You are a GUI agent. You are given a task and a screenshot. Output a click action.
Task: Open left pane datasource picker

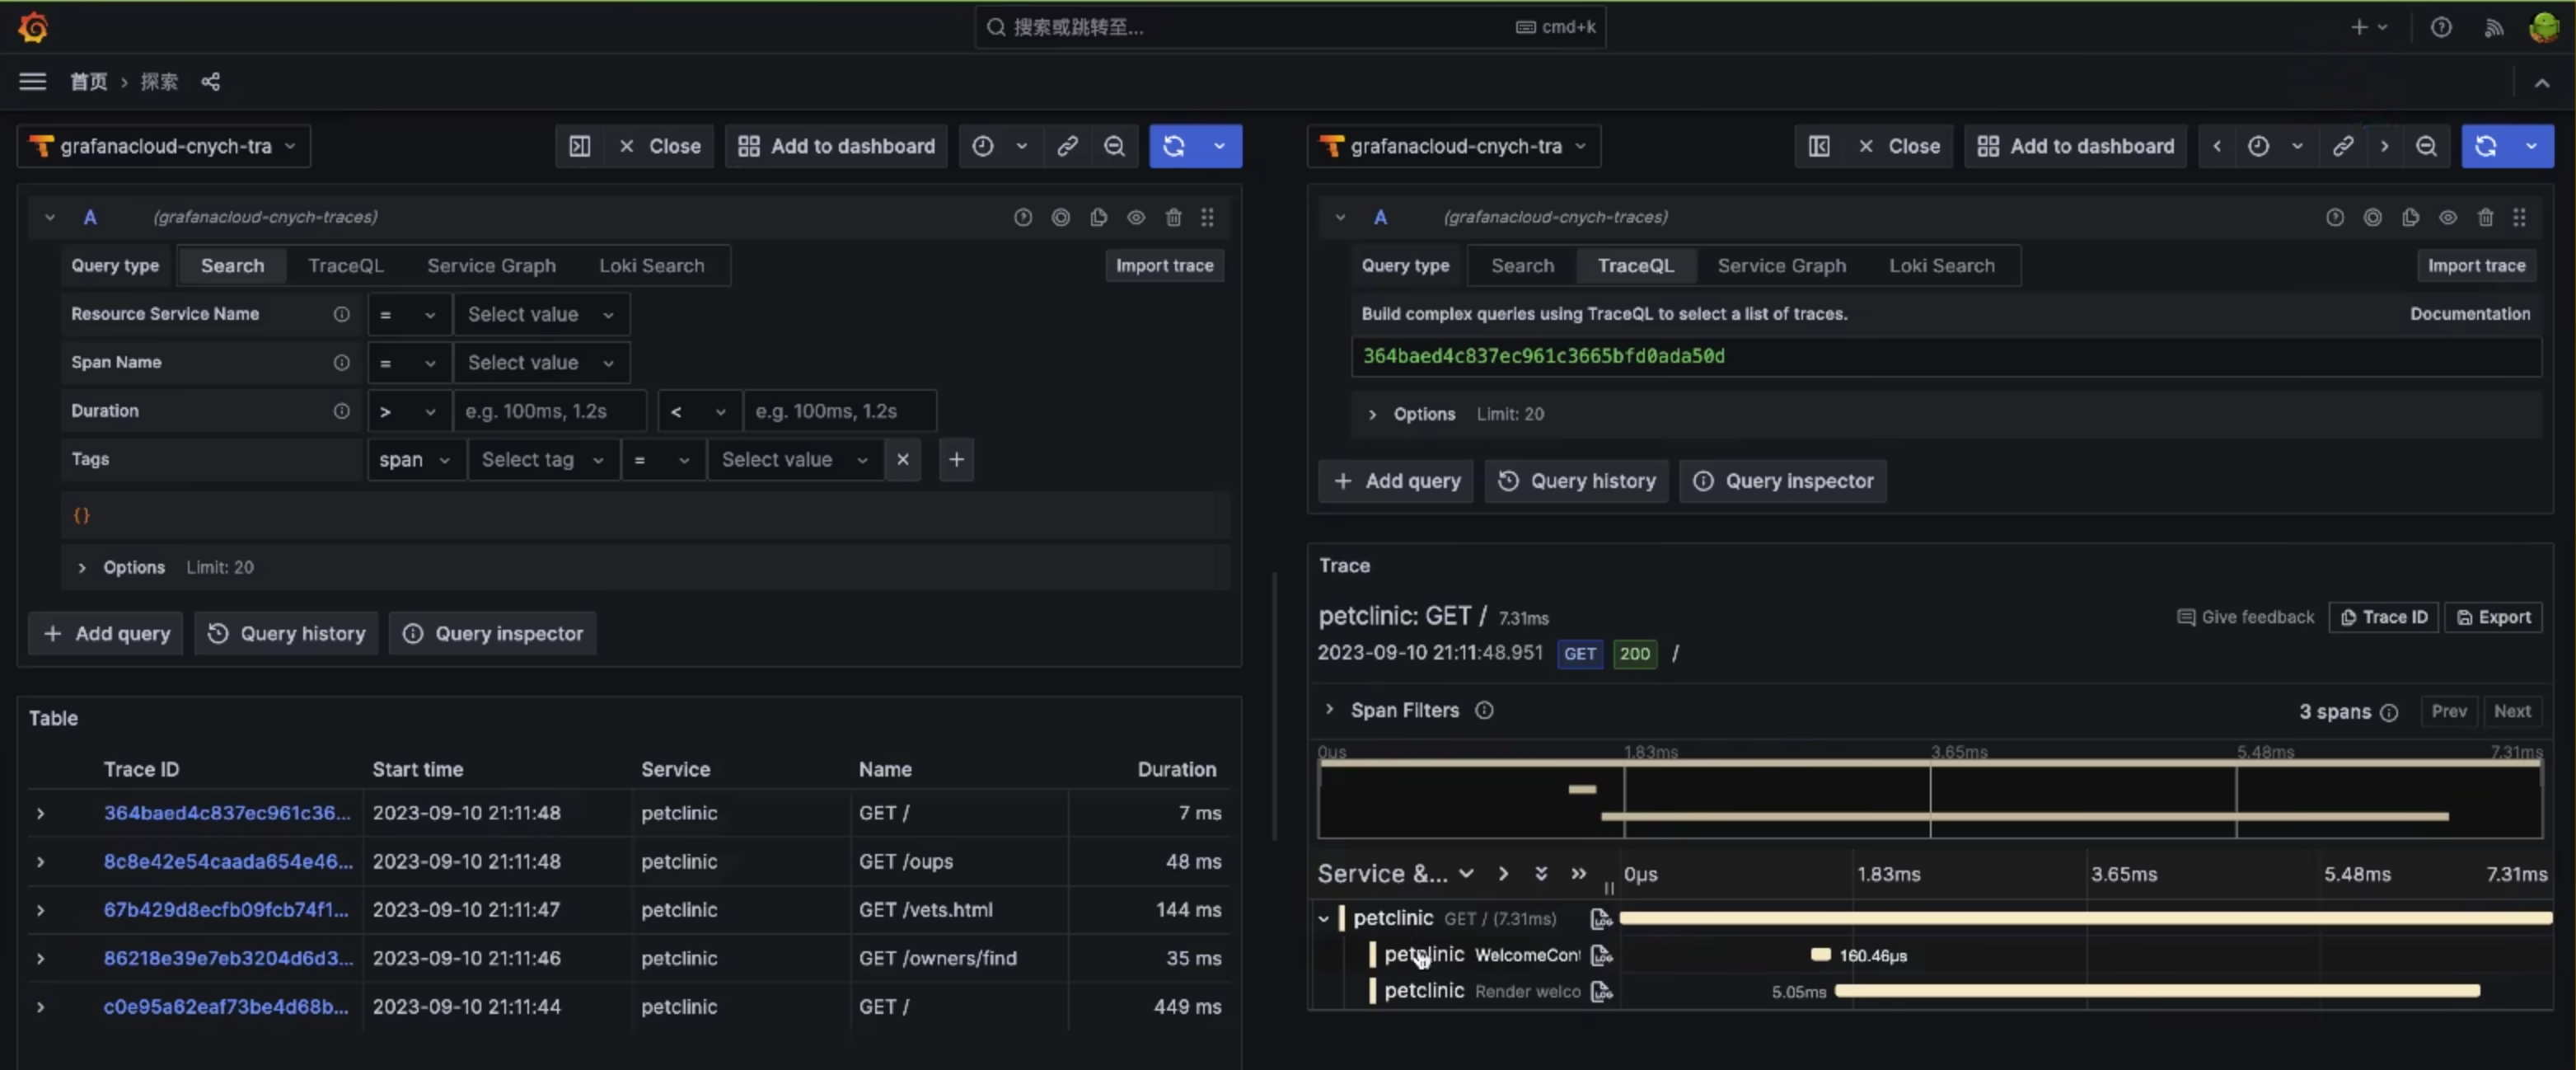(x=164, y=146)
